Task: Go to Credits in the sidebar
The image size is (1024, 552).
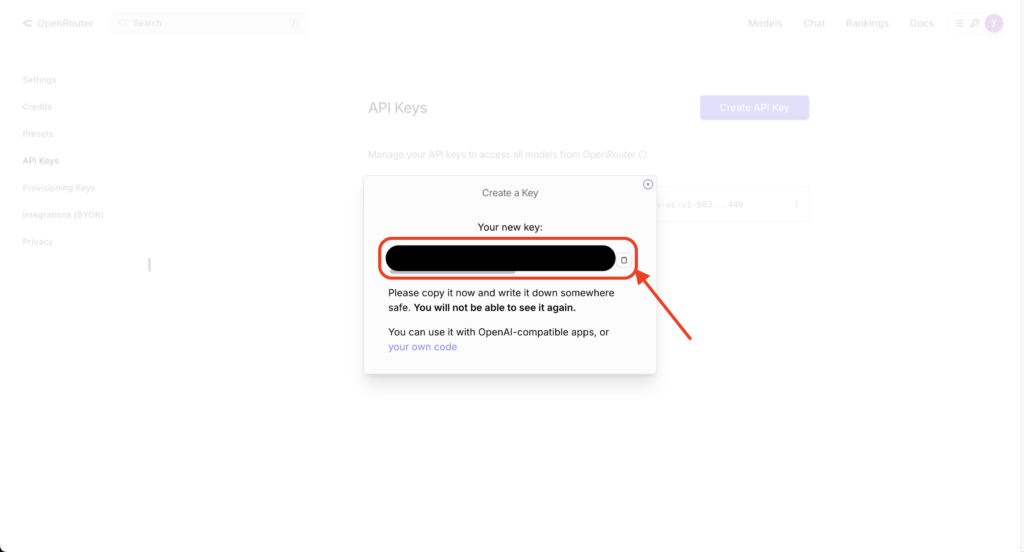Action: point(37,106)
